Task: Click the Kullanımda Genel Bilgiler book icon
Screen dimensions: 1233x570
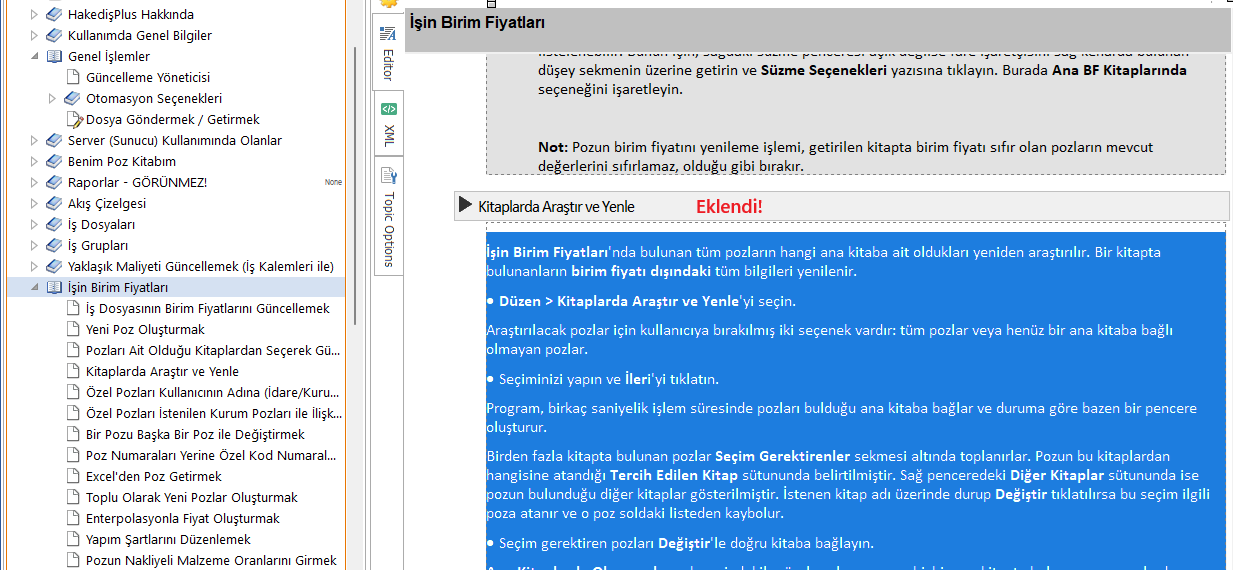Action: coord(54,36)
